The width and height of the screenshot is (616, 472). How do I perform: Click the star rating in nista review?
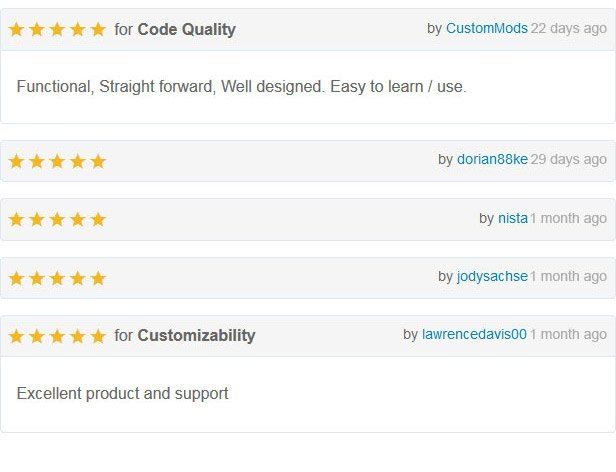57,219
